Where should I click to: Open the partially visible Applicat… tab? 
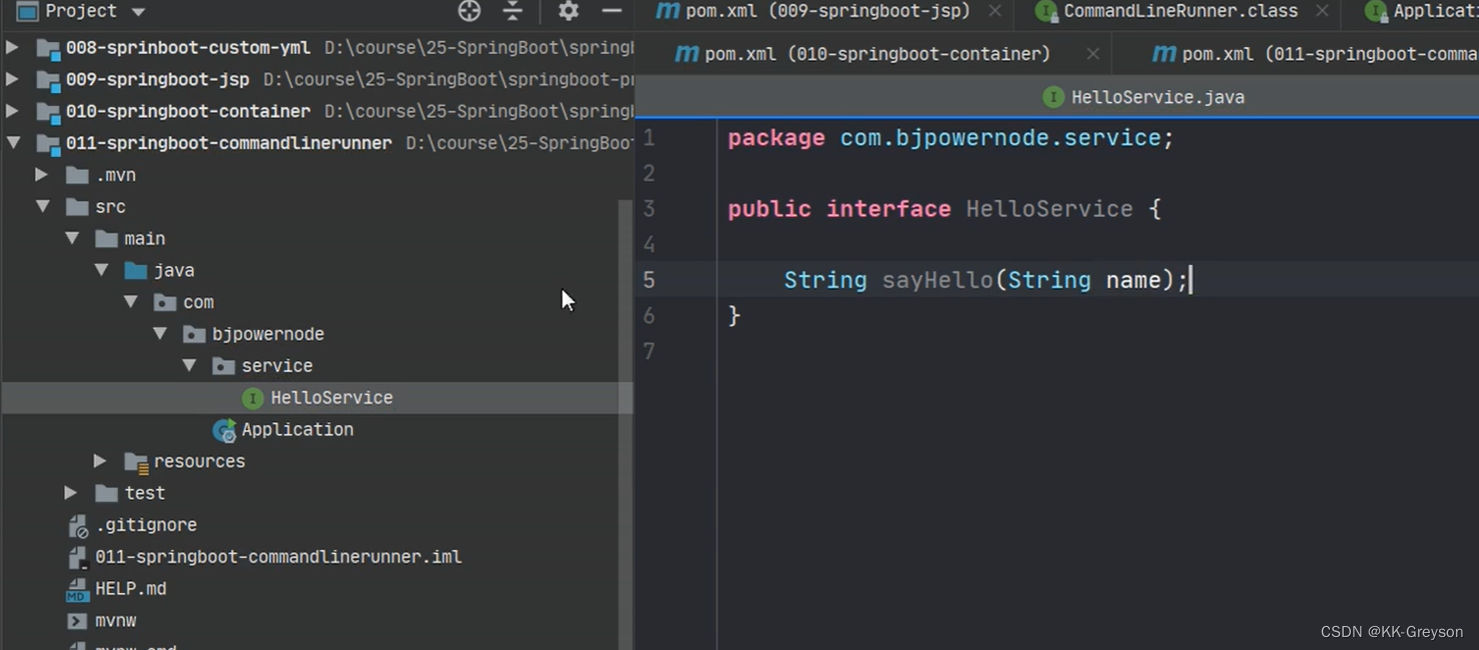pos(1421,12)
